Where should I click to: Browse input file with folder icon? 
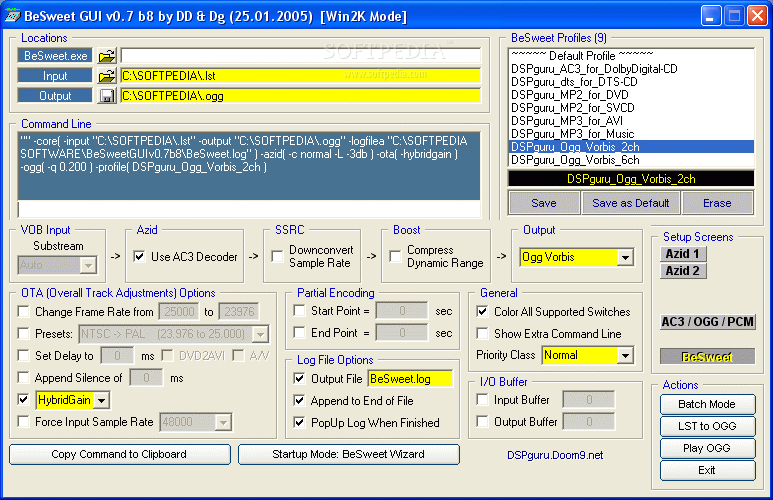[x=106, y=76]
